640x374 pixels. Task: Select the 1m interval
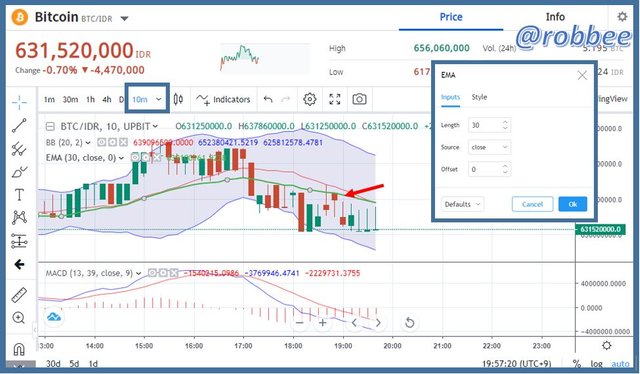click(x=49, y=99)
